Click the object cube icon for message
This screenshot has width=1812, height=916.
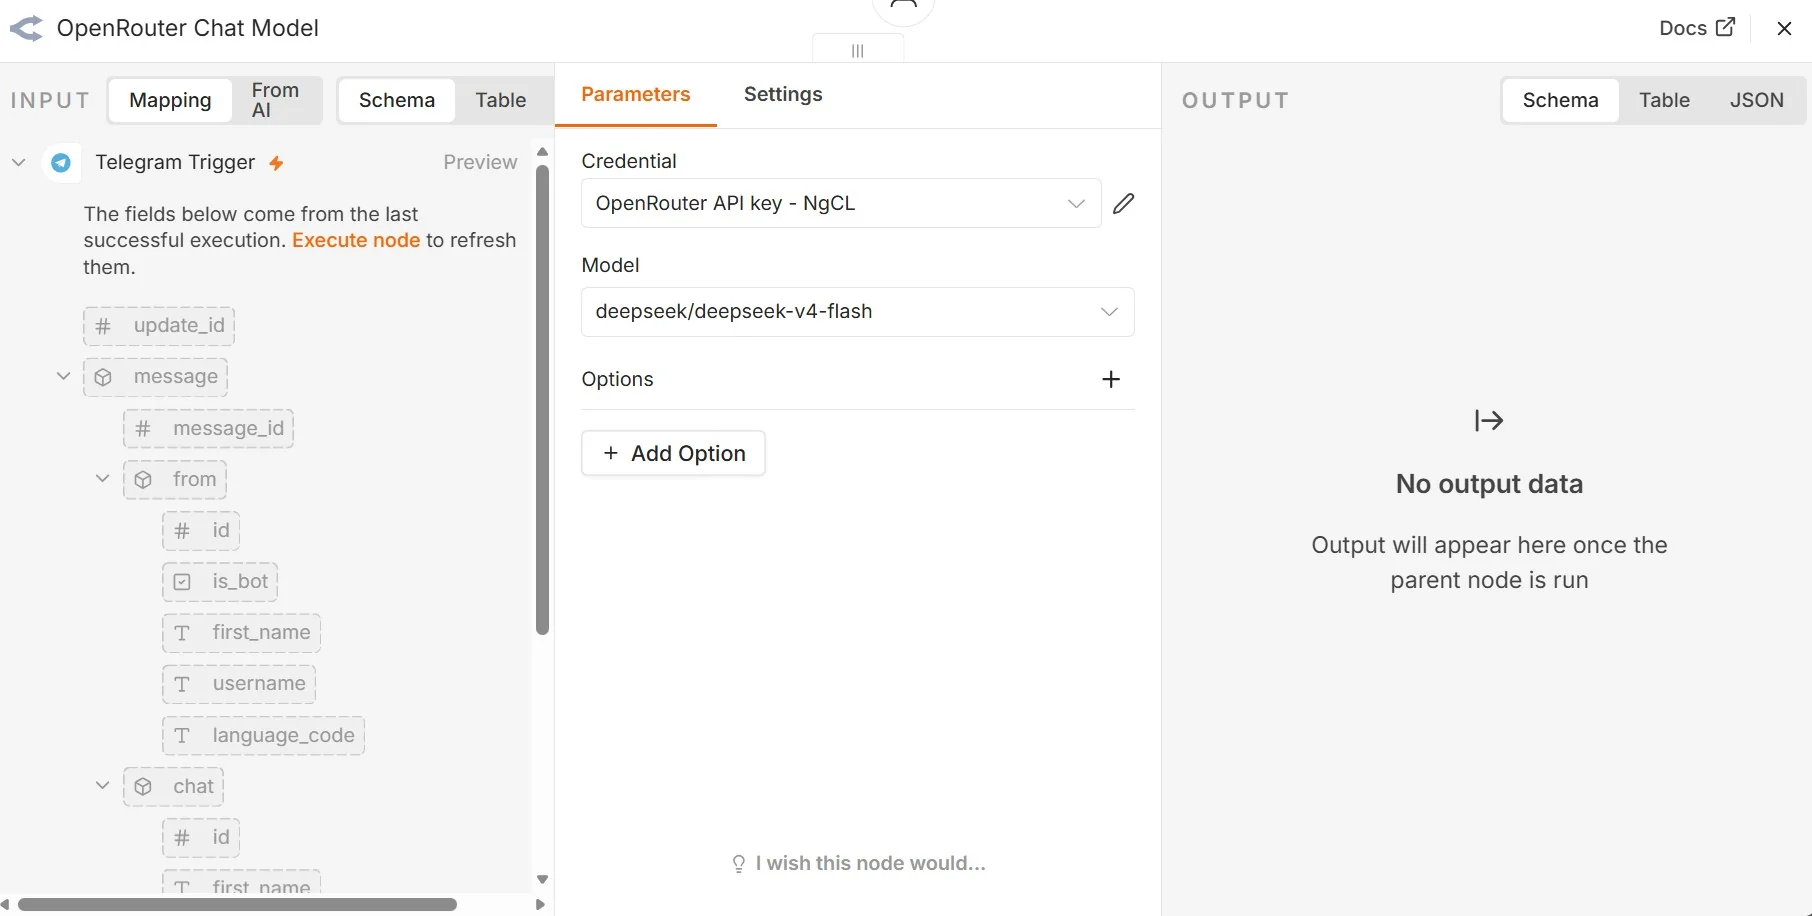tap(103, 378)
